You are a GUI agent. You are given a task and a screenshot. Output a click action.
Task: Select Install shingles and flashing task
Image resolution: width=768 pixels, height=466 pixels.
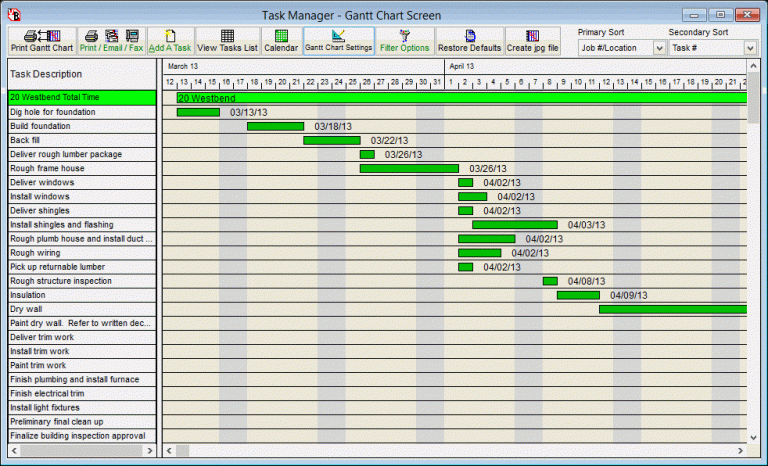tap(82, 225)
